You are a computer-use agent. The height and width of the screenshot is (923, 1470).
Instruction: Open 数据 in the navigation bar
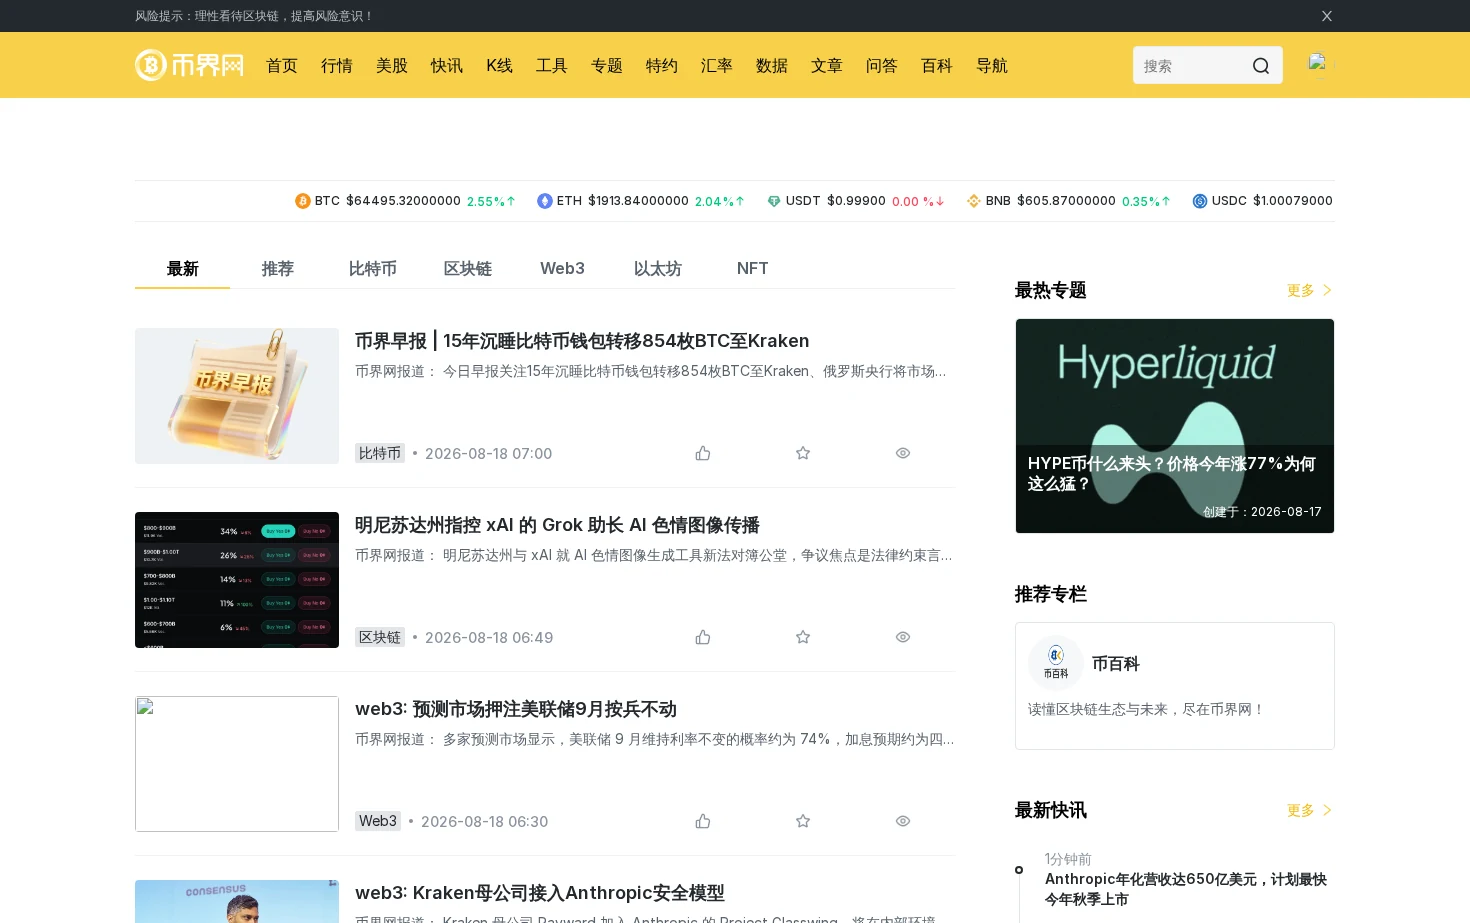(772, 65)
